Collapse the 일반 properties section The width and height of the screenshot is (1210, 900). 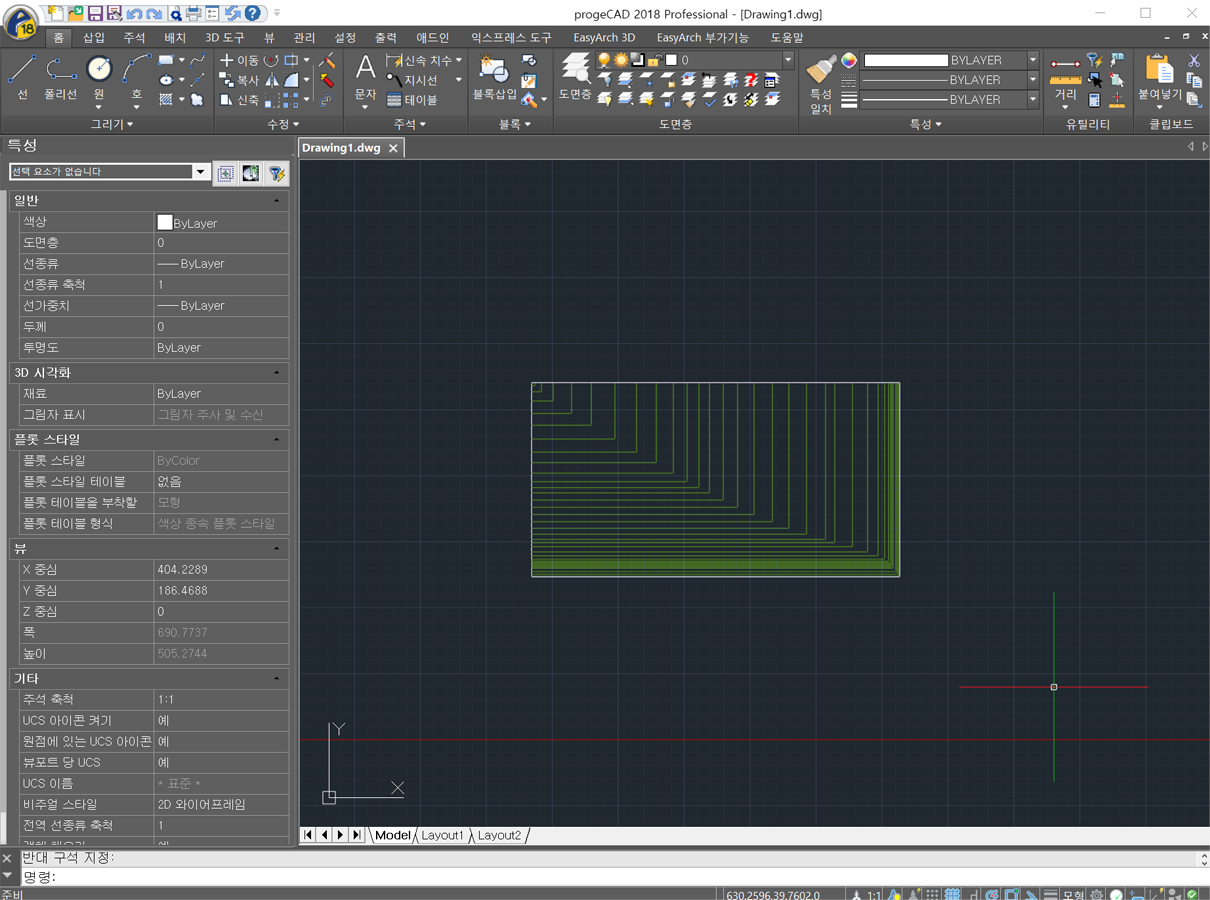coord(277,201)
